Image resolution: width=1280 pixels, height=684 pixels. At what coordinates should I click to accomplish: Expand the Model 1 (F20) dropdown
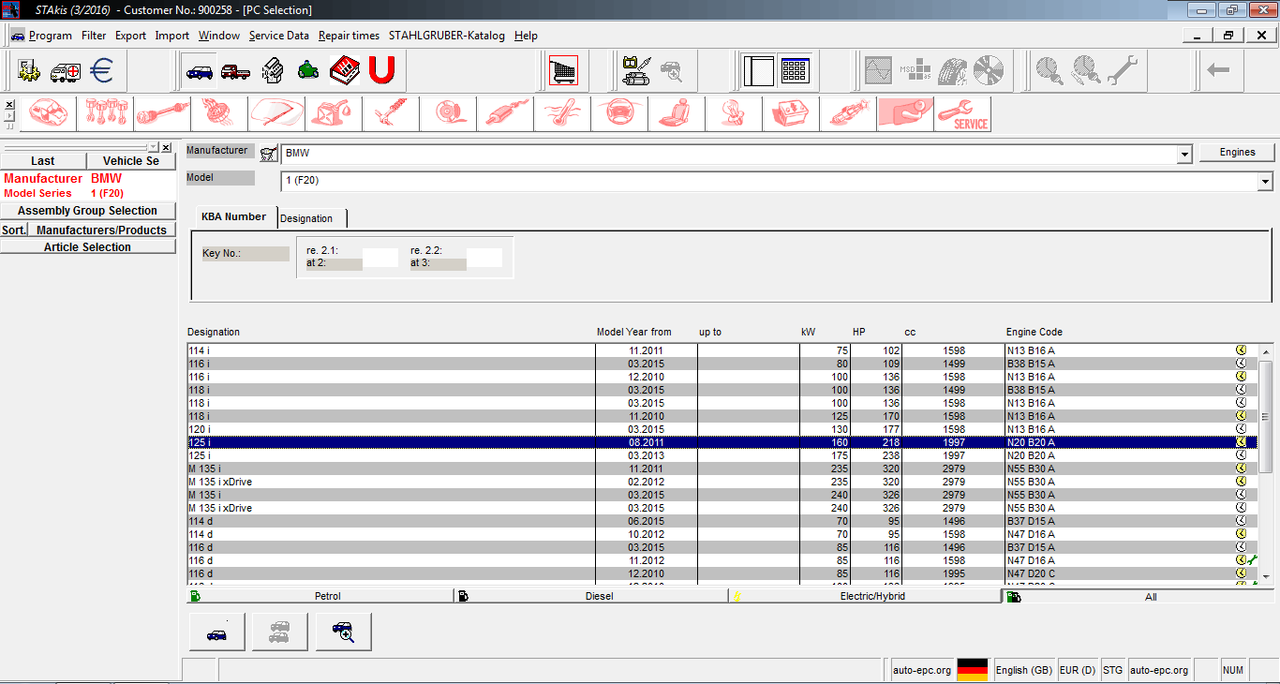point(1265,182)
